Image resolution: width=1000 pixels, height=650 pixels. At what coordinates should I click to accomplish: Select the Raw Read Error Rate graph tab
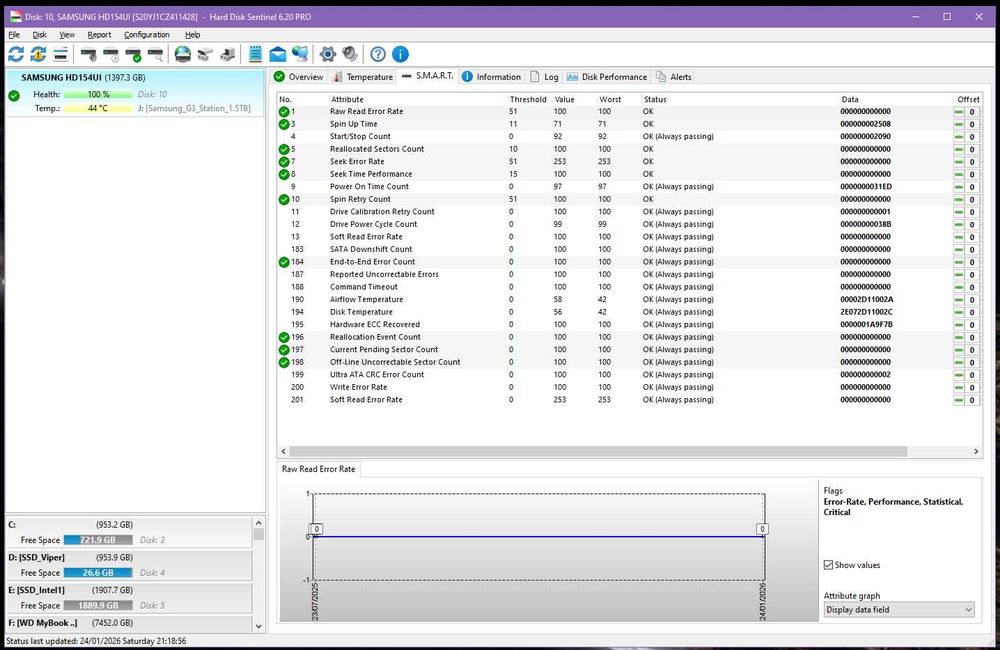(x=319, y=469)
